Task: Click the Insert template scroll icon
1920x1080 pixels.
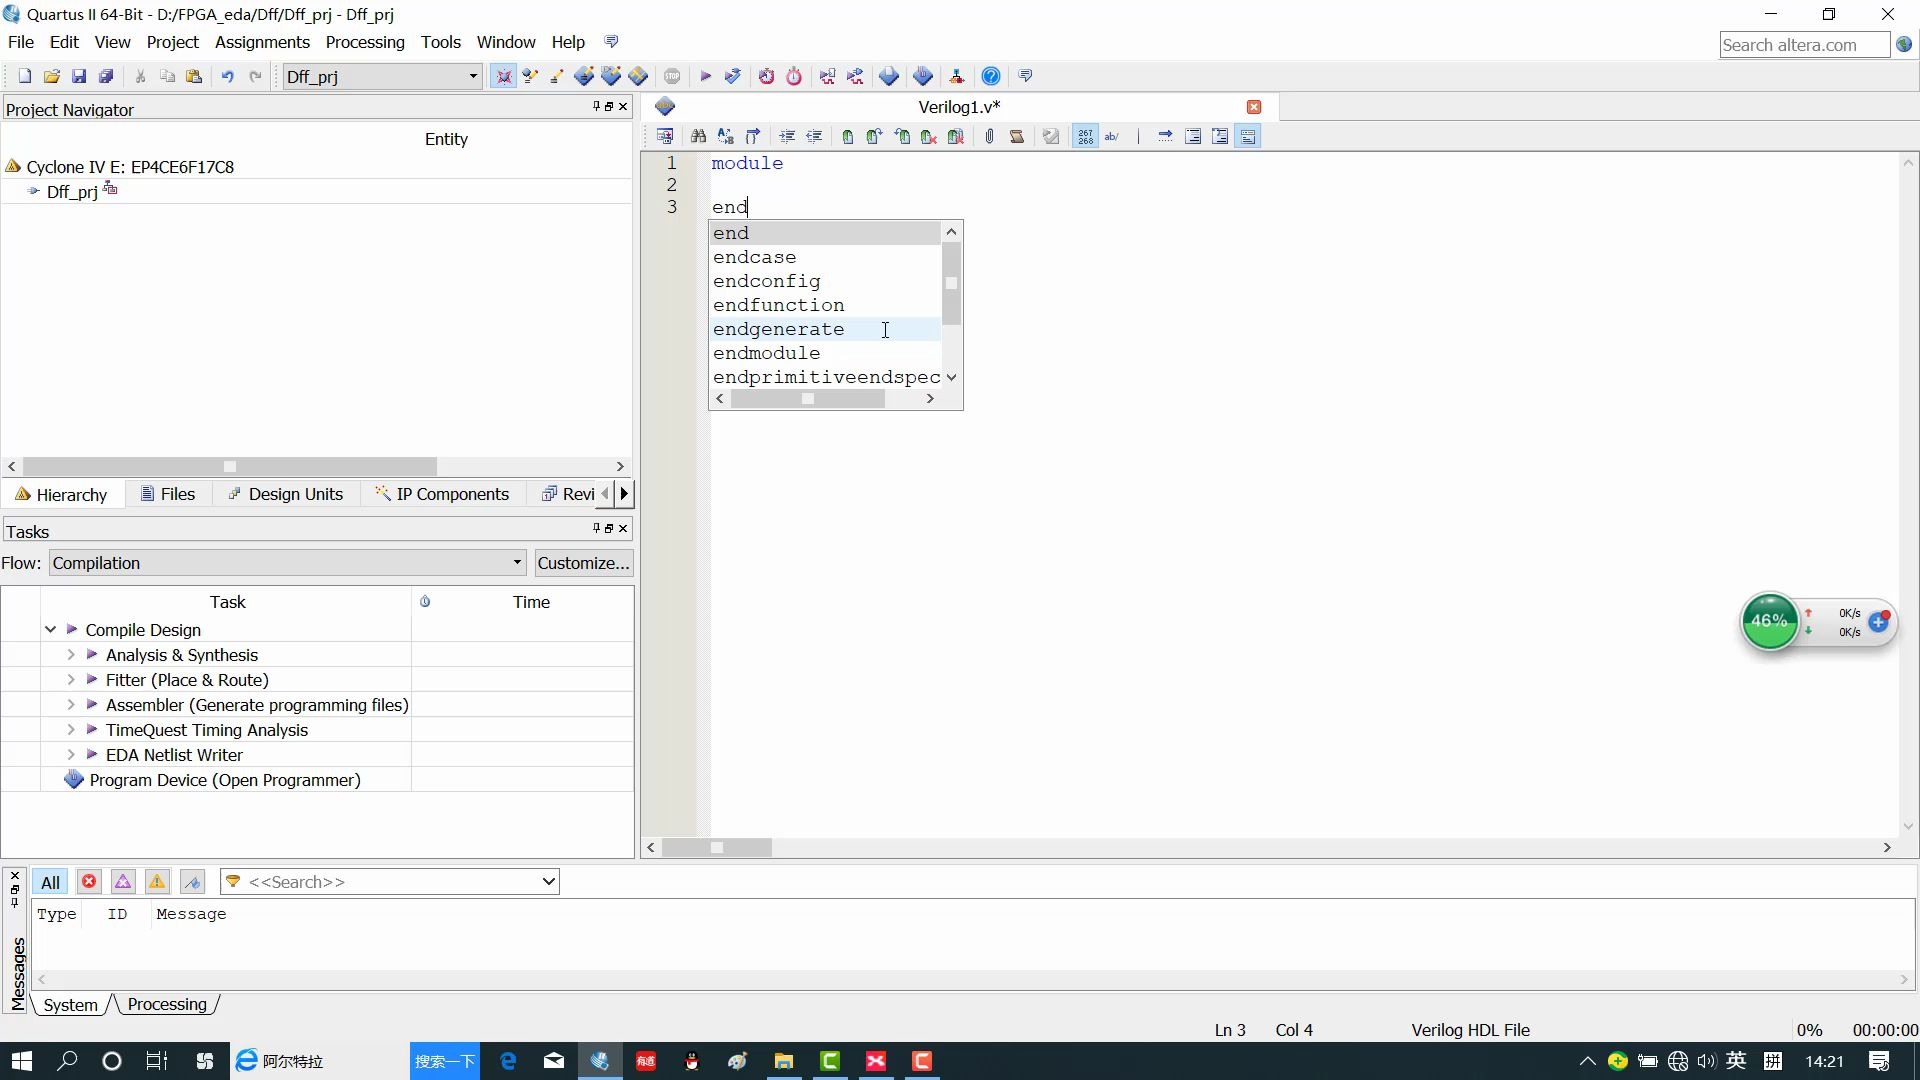Action: [x=1017, y=137]
